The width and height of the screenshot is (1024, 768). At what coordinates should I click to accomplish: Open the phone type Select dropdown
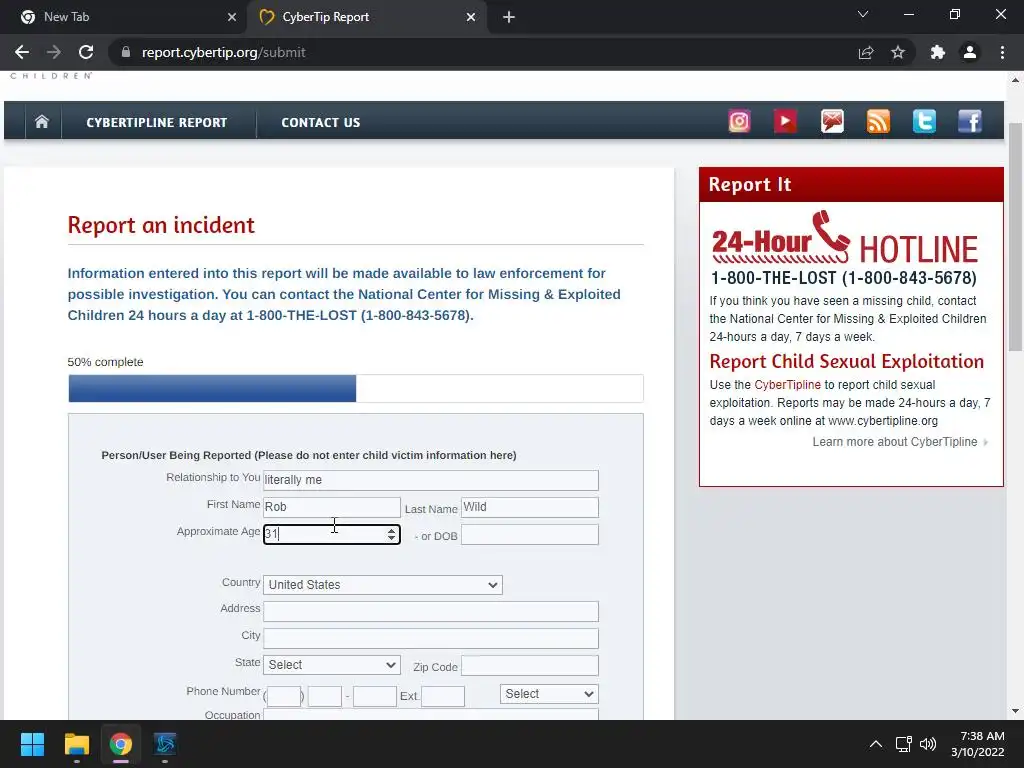point(549,694)
